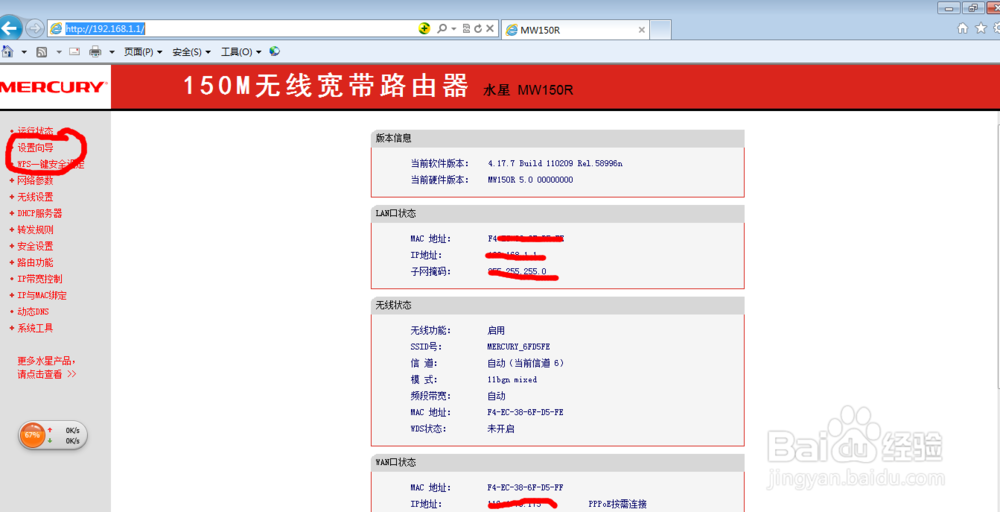
Task: Expand 无线设置 in the sidebar
Action: pyautogui.click(x=35, y=197)
